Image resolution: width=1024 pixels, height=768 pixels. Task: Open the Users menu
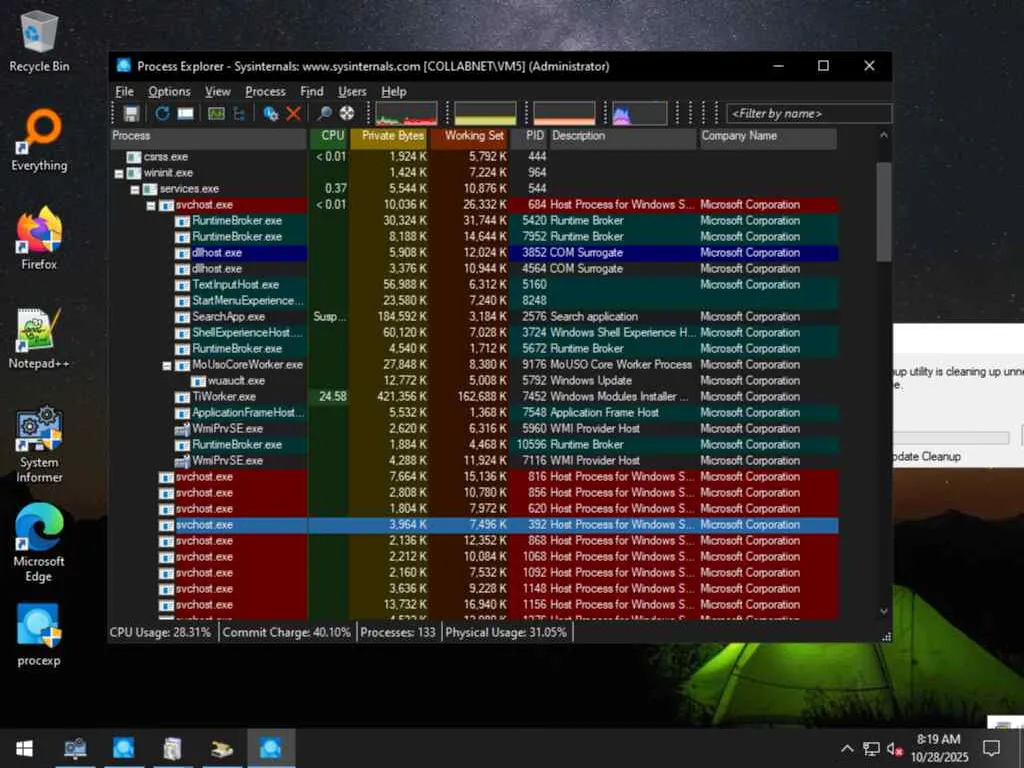pos(352,91)
